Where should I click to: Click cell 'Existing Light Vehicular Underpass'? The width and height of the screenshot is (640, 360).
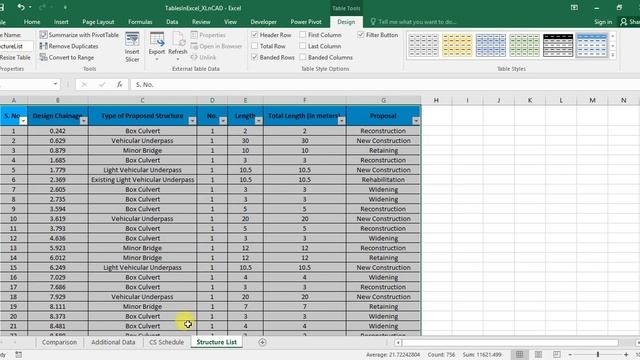click(142, 180)
